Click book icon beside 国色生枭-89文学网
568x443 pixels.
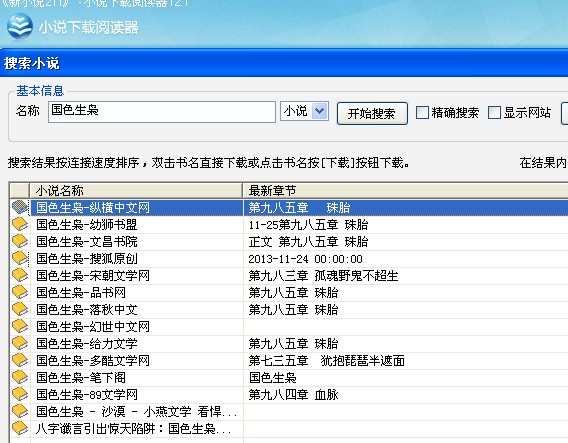(x=20, y=394)
